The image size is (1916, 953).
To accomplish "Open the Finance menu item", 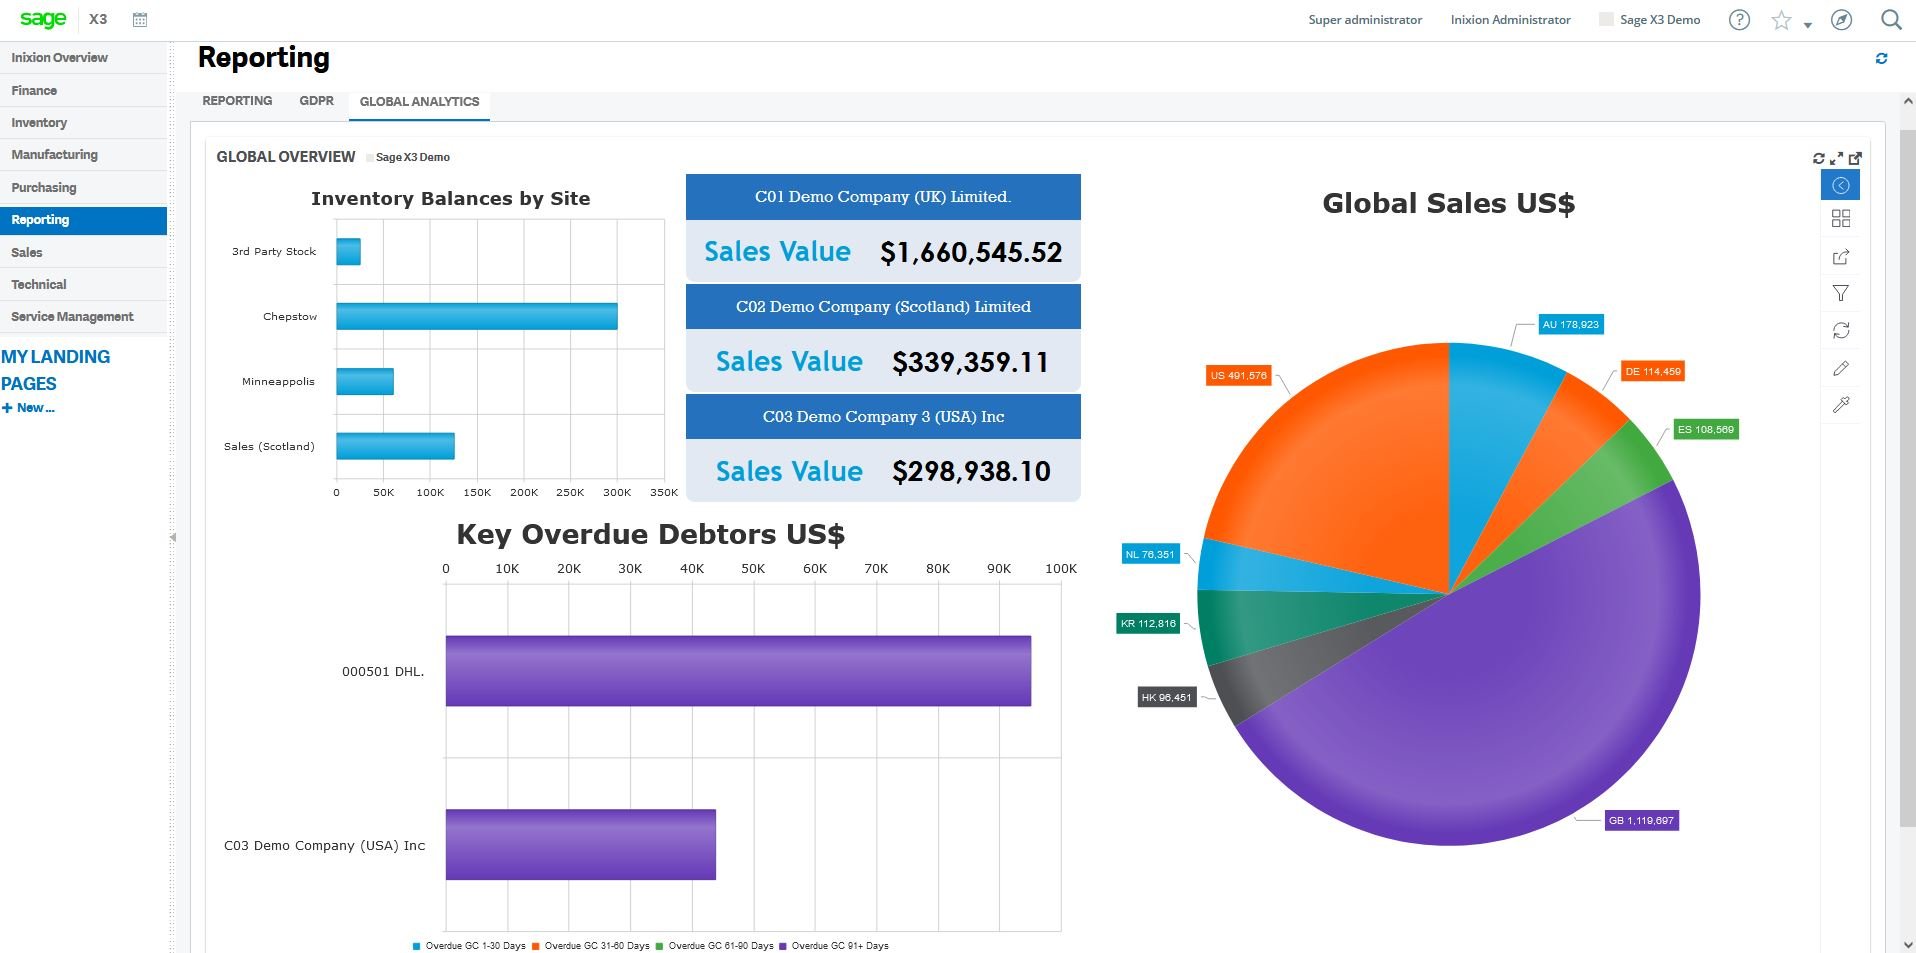I will [x=83, y=91].
